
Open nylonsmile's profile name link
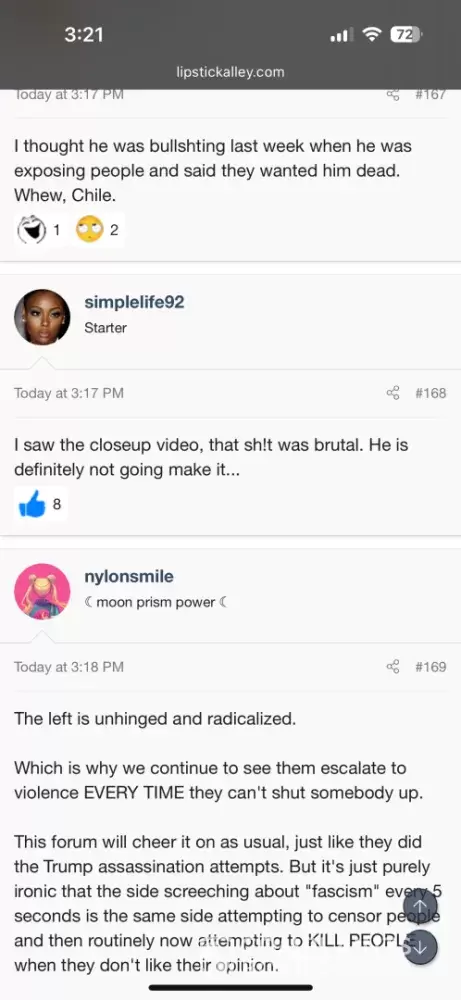point(129,577)
